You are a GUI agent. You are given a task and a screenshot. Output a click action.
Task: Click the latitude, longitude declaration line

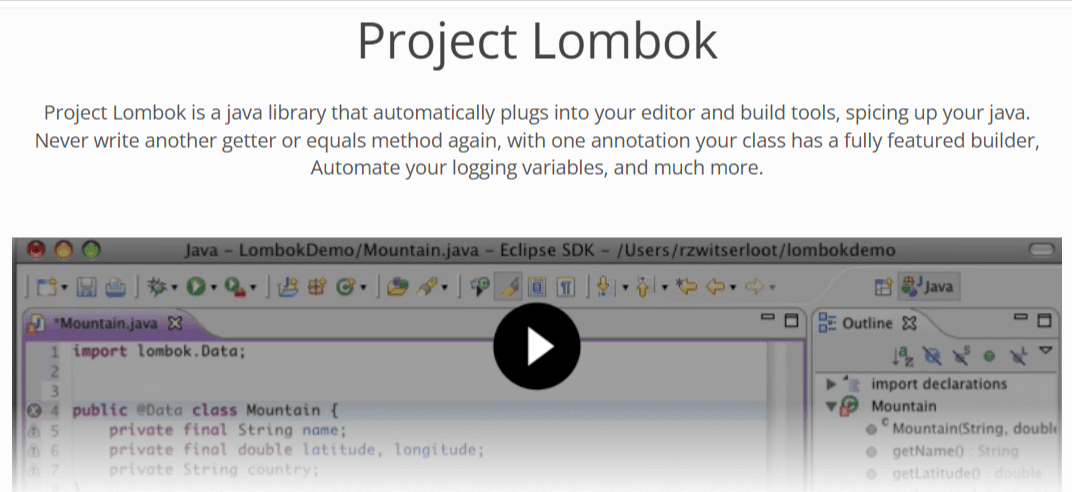(x=296, y=450)
